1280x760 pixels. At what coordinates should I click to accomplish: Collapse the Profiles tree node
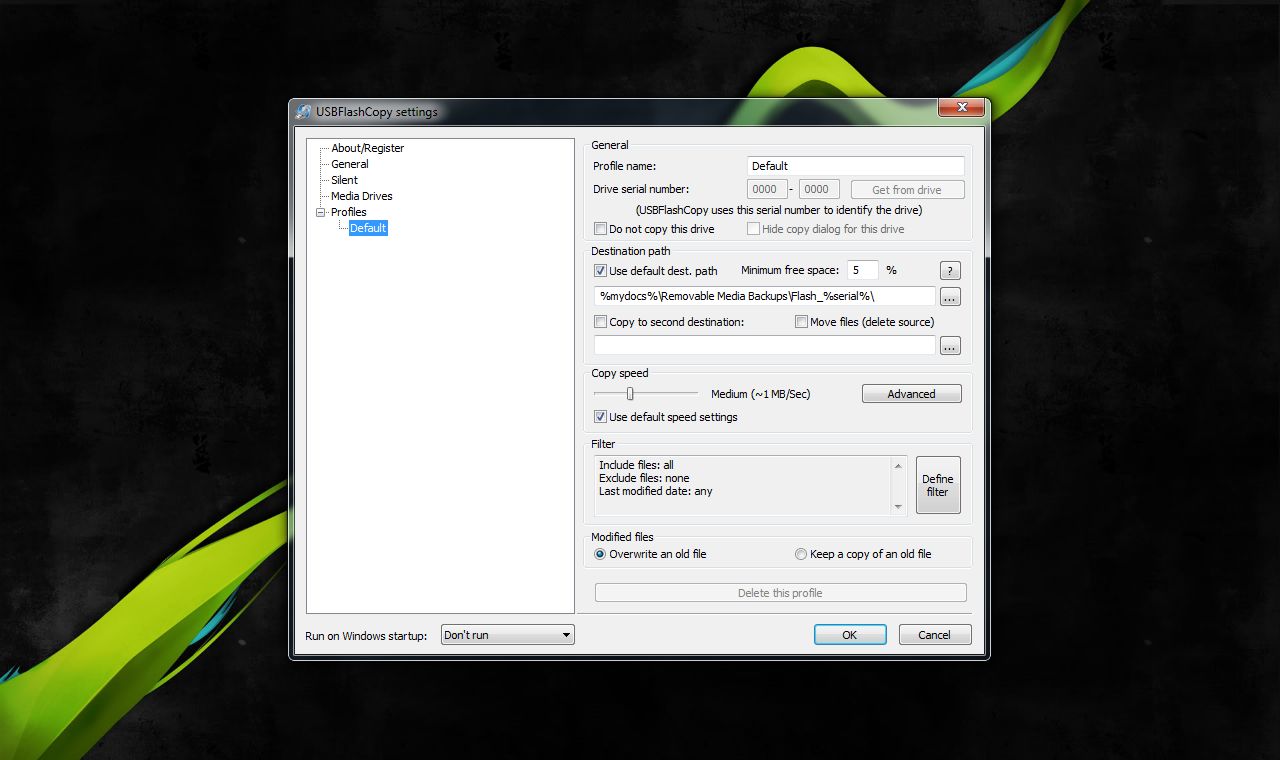click(x=321, y=212)
